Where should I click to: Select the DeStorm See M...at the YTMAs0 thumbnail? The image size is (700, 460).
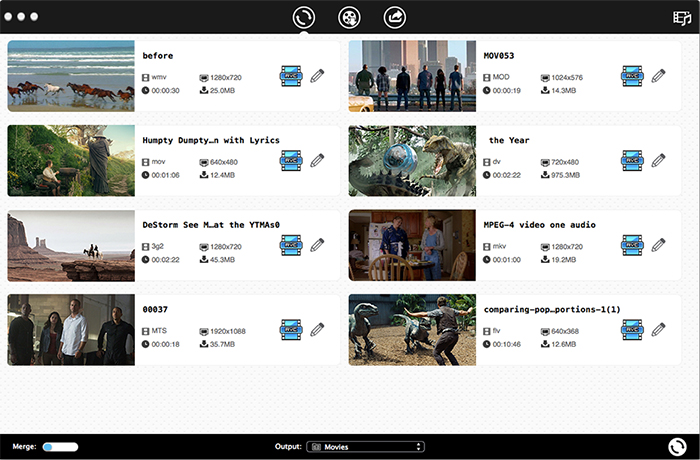click(71, 245)
